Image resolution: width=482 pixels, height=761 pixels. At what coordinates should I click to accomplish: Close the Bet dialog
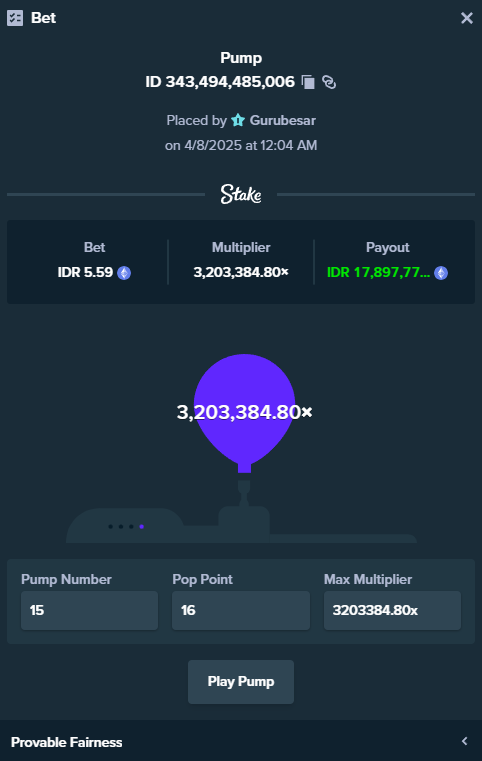click(467, 18)
